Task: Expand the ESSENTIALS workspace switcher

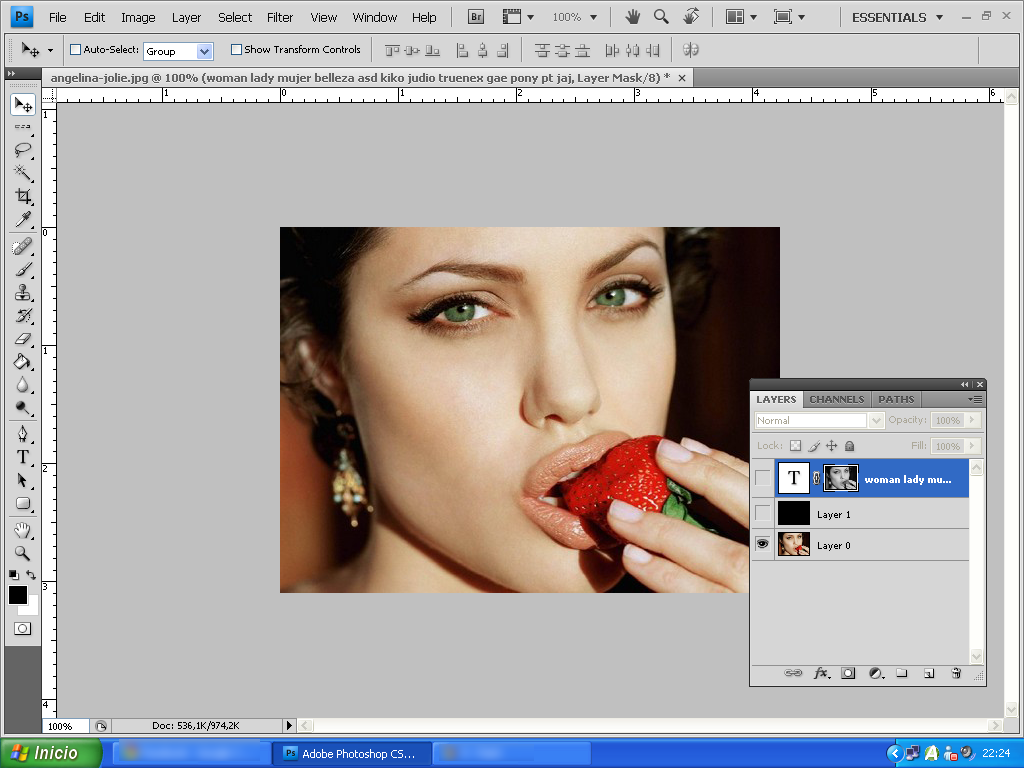Action: (896, 17)
